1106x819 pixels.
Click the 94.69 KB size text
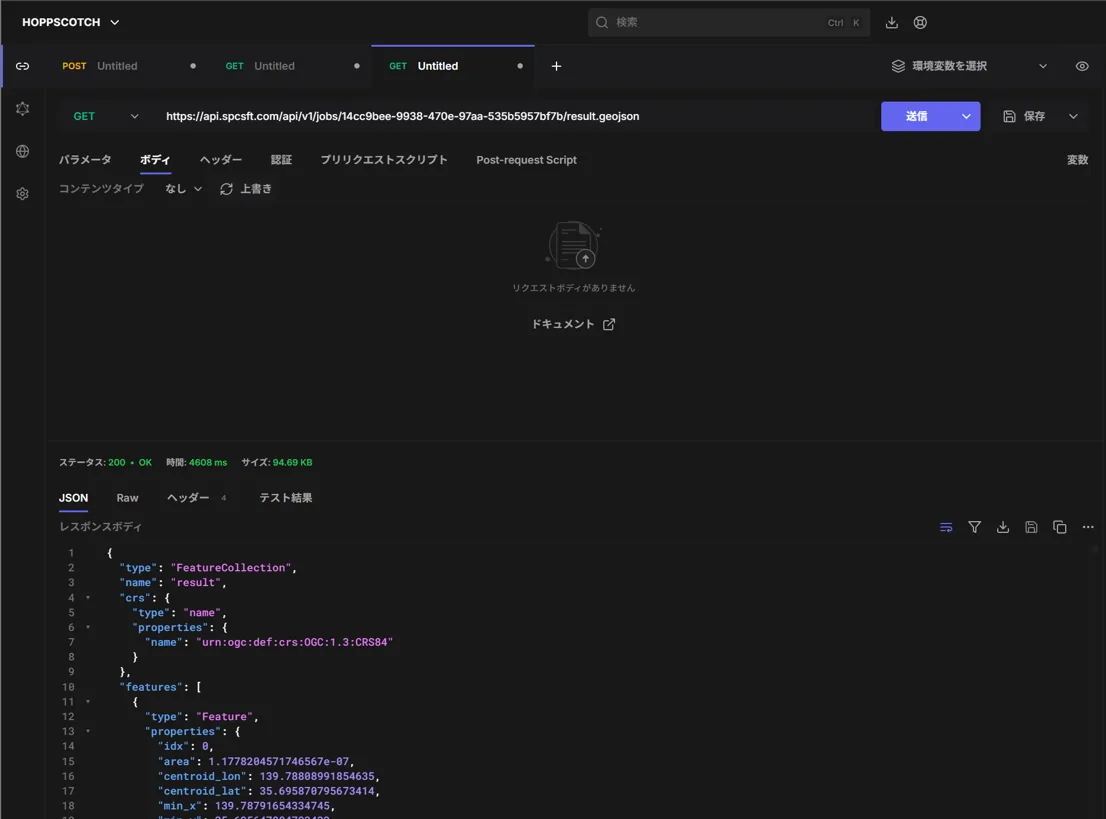click(292, 463)
